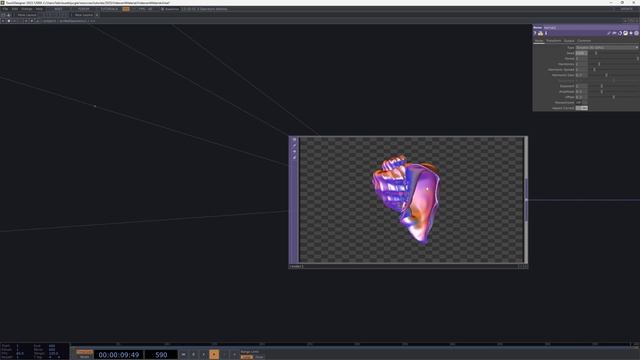640x360 pixels.
Task: Click the Offset parameter slider
Action: pos(613,97)
